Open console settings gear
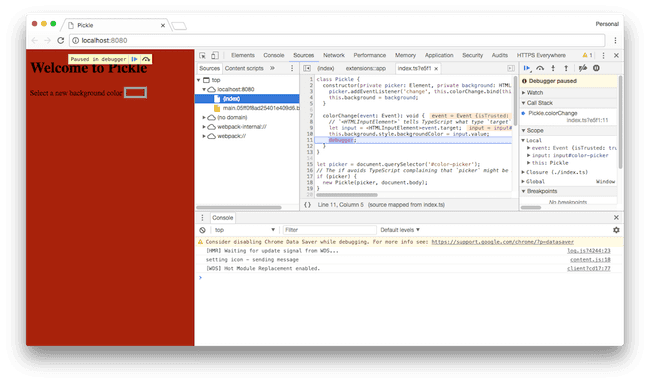Viewport: 650px width, 383px height. click(616, 230)
